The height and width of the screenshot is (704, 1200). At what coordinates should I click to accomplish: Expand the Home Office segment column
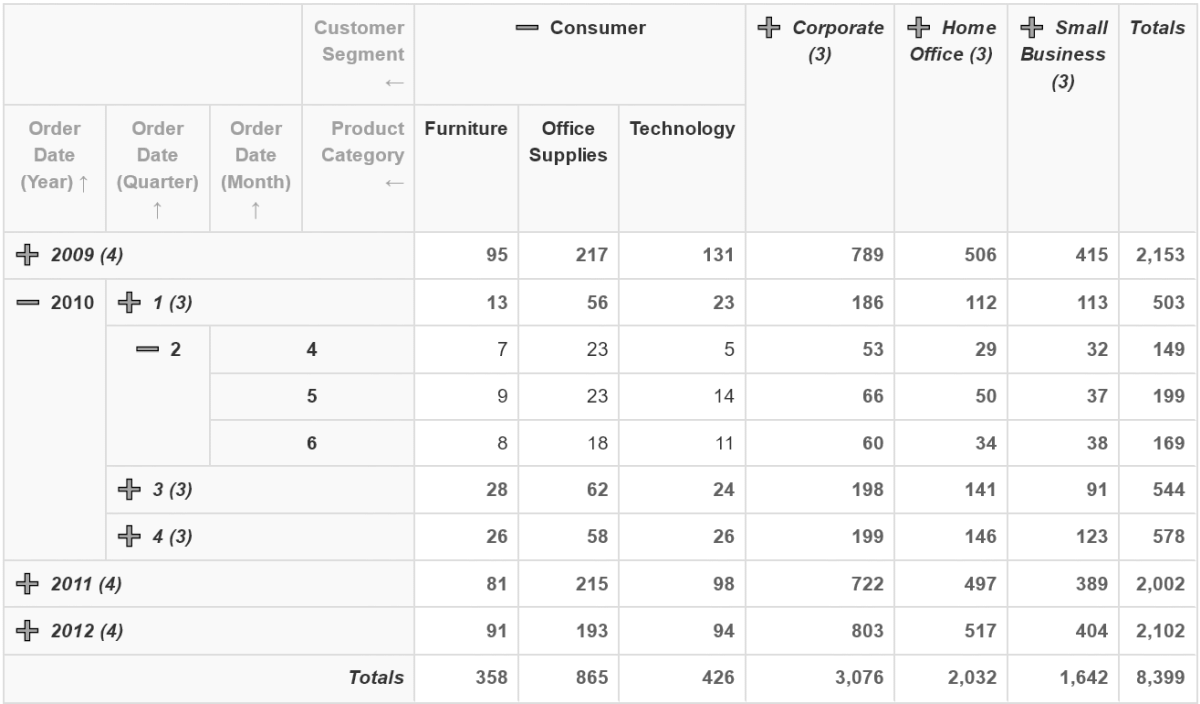tap(920, 28)
